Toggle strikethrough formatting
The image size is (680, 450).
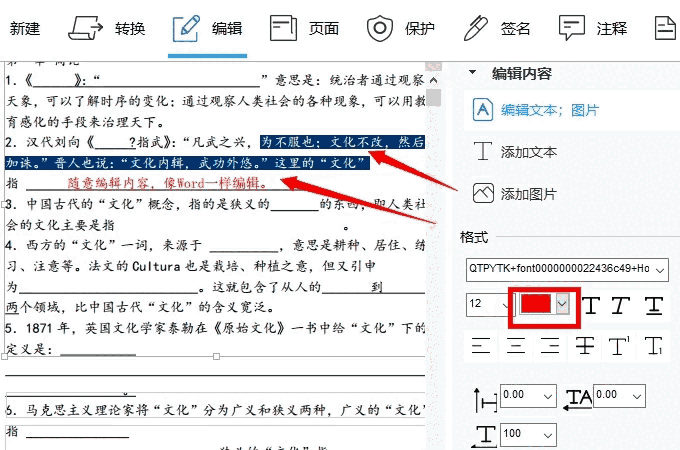pos(585,346)
